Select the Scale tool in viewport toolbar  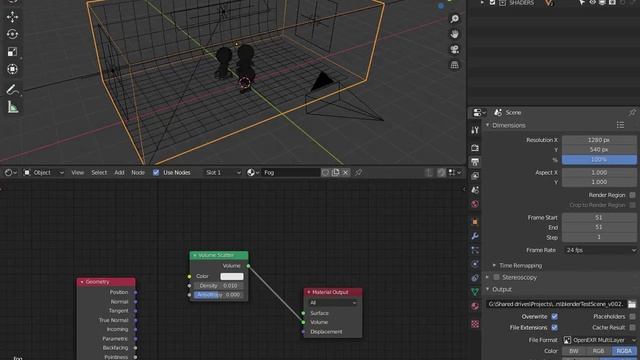click(x=12, y=52)
